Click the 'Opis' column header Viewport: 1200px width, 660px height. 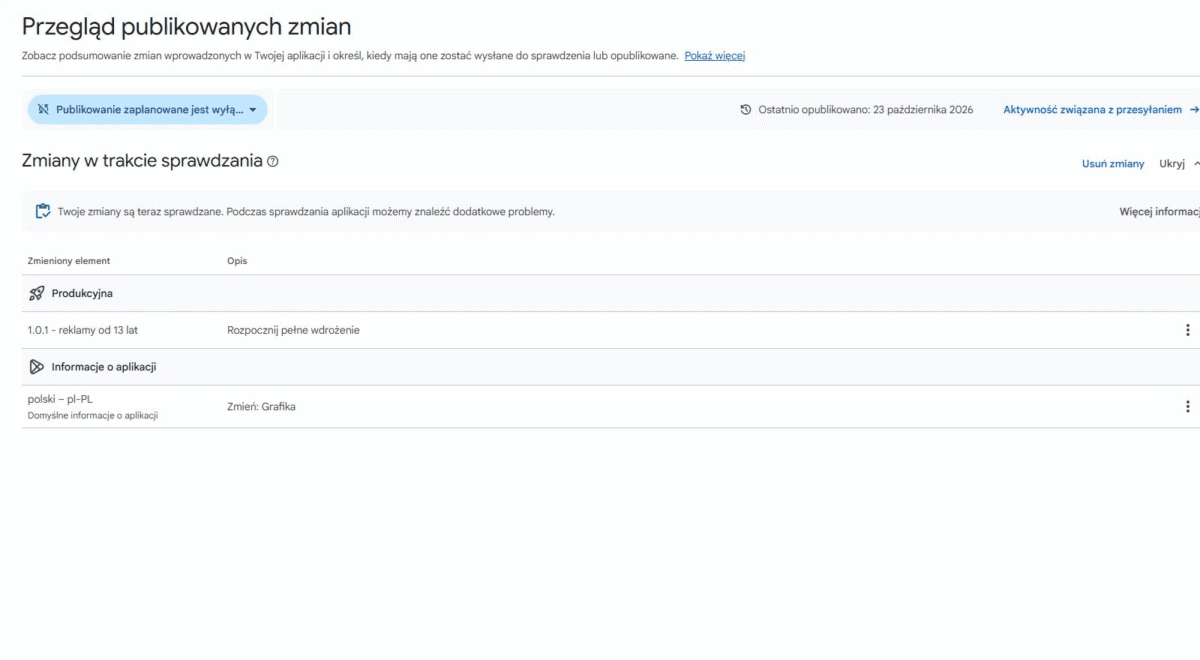(237, 261)
